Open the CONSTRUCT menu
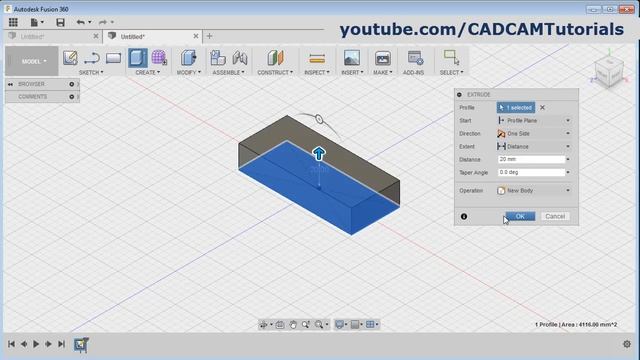This screenshot has height=360, width=640. point(275,72)
